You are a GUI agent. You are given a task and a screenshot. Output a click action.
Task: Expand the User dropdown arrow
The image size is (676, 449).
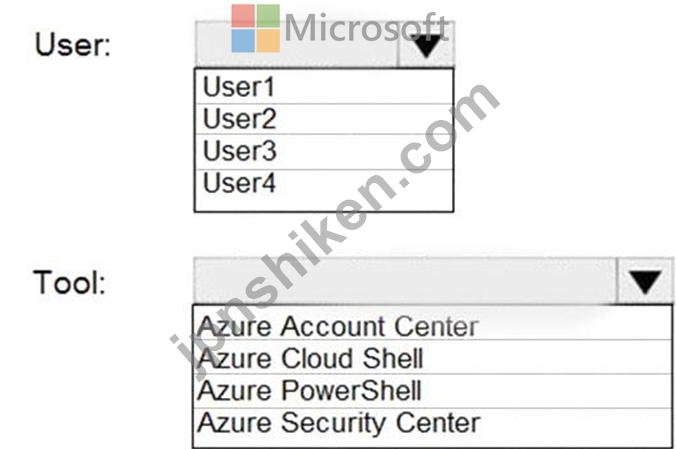(427, 45)
